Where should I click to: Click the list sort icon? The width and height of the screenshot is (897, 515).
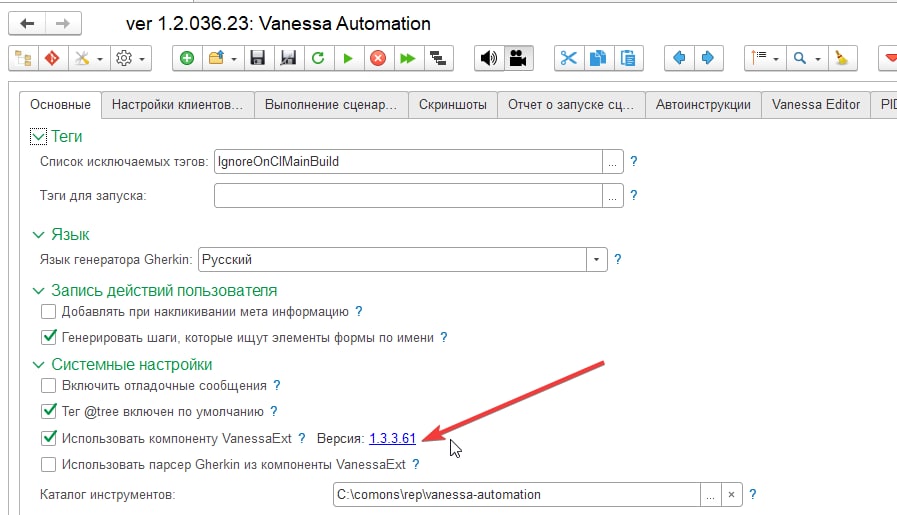click(x=759, y=57)
